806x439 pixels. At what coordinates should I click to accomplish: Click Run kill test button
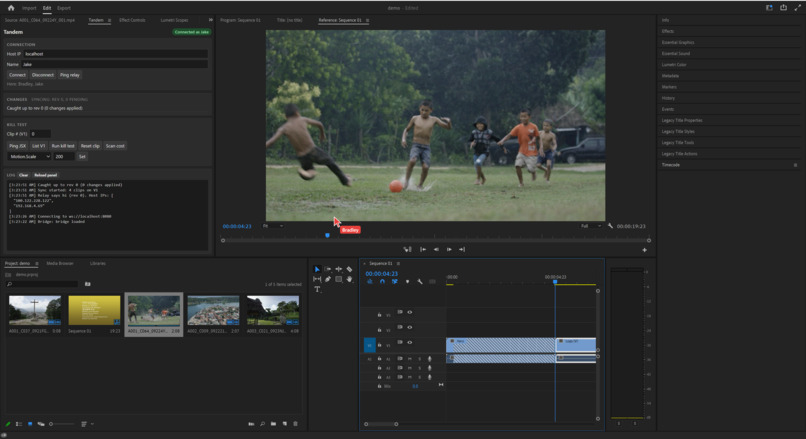[x=63, y=146]
